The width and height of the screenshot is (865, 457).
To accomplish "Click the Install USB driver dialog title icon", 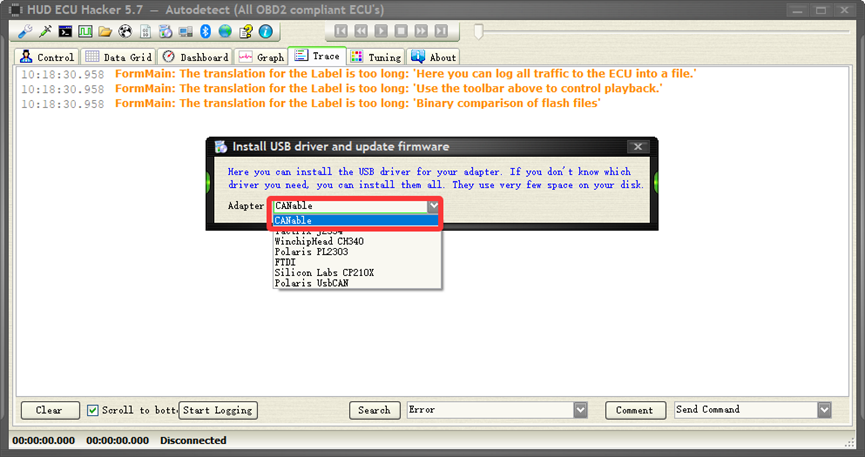I will (x=221, y=147).
